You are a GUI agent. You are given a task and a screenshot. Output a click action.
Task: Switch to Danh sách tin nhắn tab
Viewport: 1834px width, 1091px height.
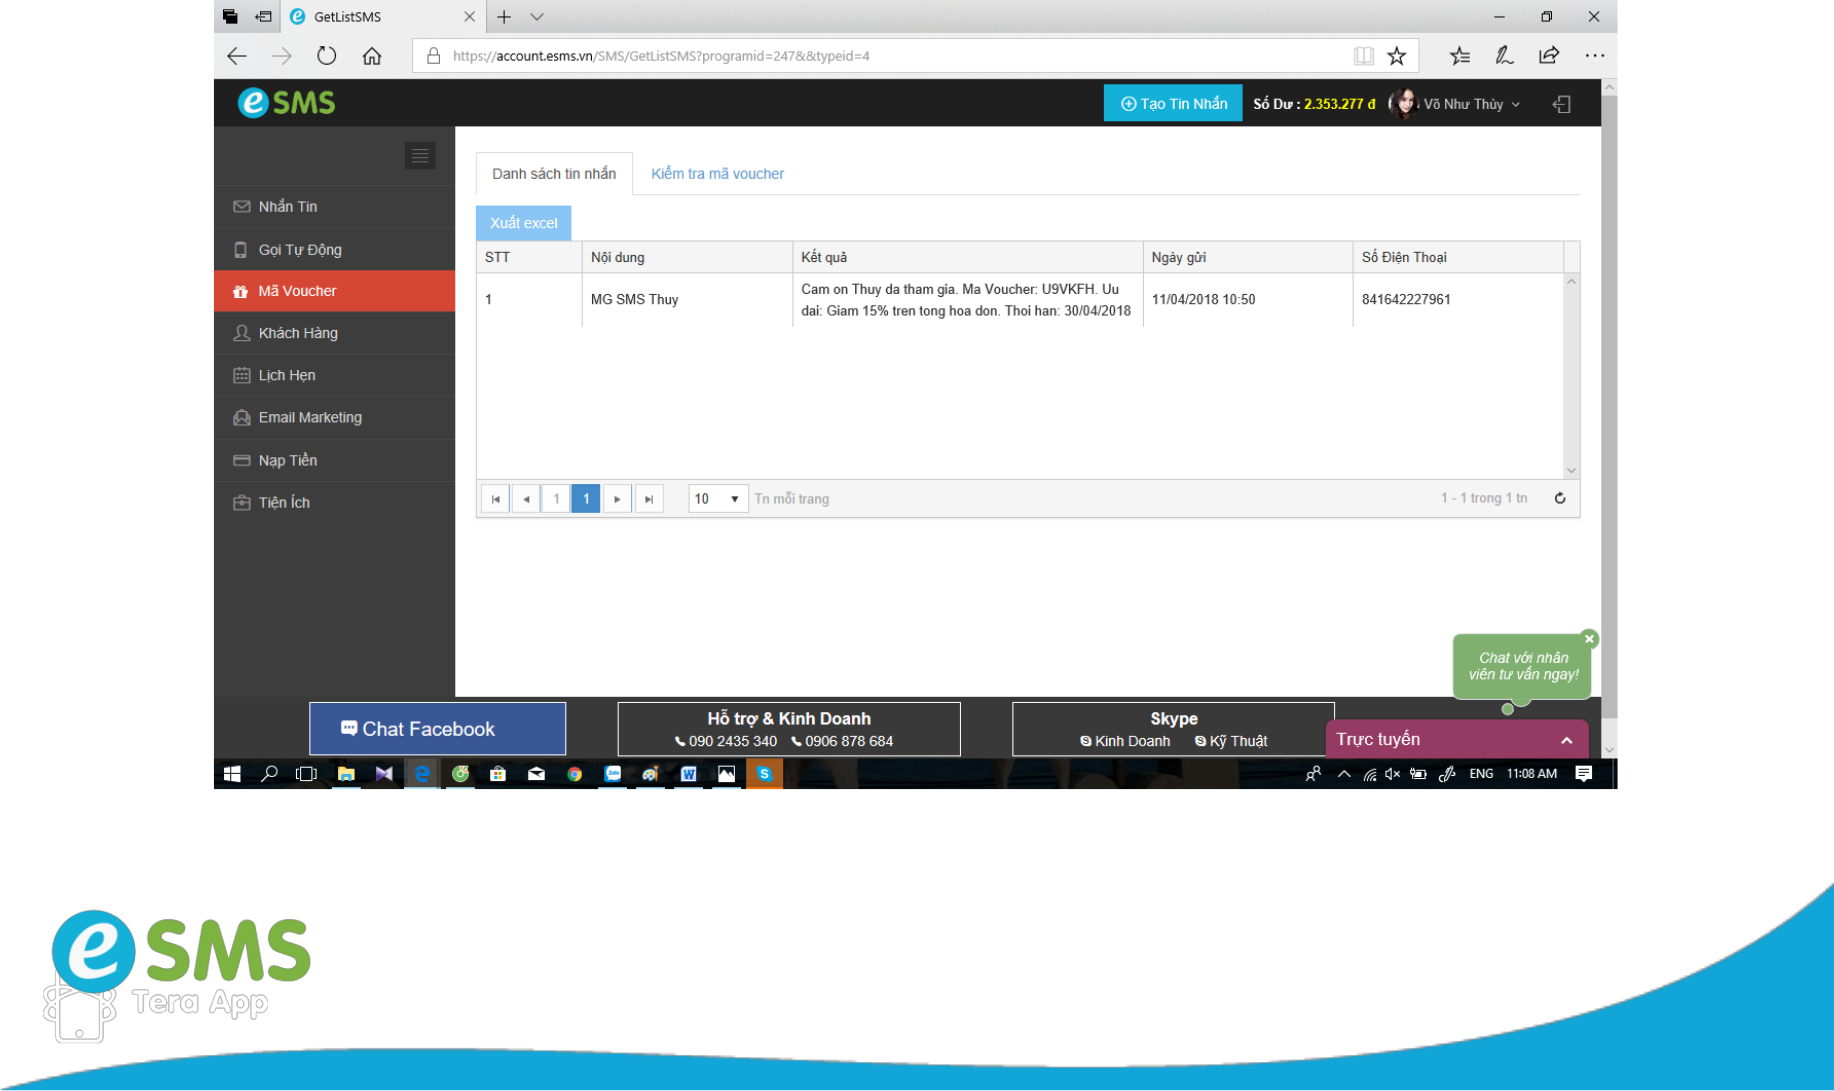tap(554, 174)
